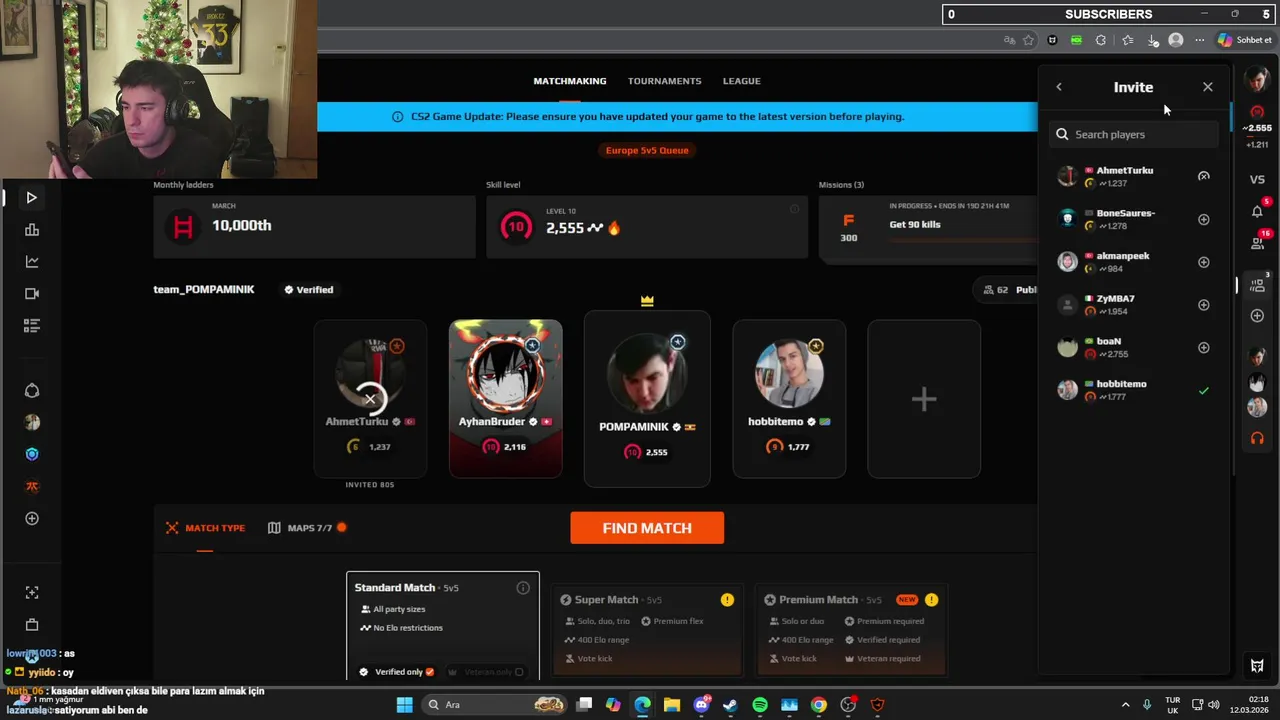Cancel pending invite for AhmetTurku in list
1280x720 pixels.
point(1204,176)
